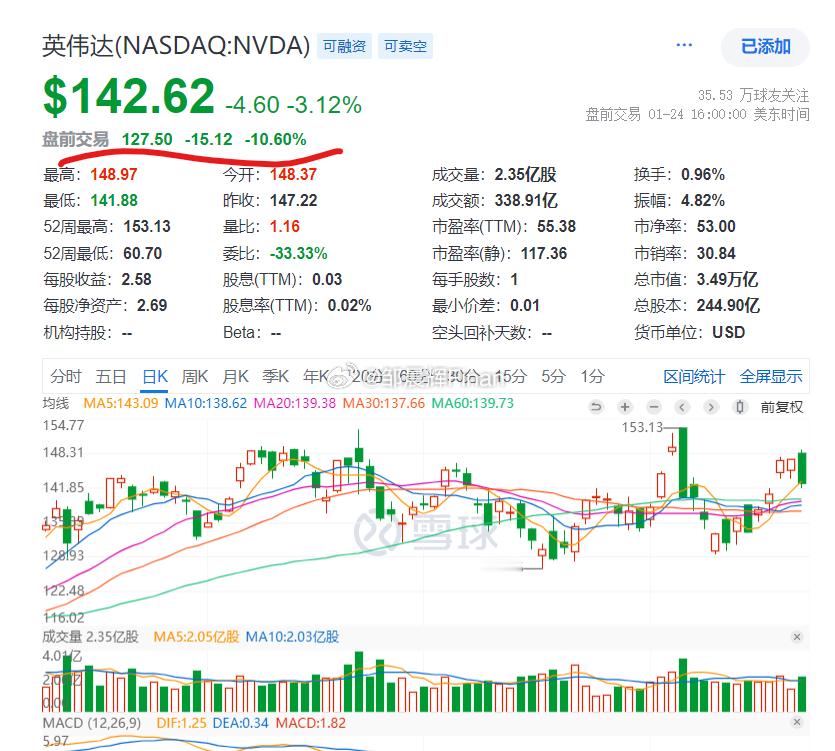Click the 市盈率(静) 117.36 value
Screen dimensions: 835x751
[x=544, y=254]
